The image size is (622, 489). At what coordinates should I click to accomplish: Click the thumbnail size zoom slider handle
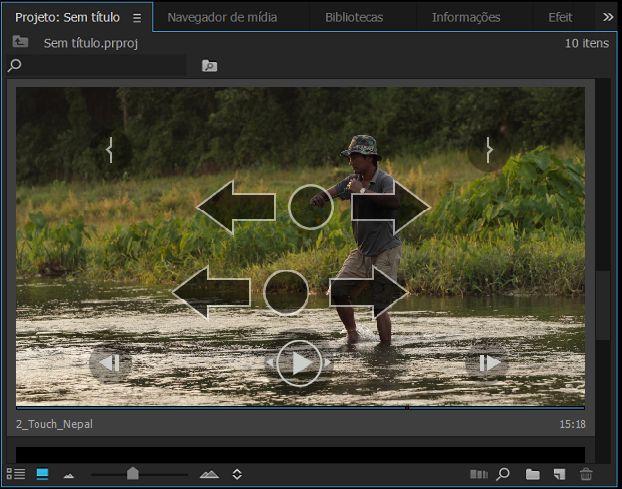pyautogui.click(x=132, y=474)
